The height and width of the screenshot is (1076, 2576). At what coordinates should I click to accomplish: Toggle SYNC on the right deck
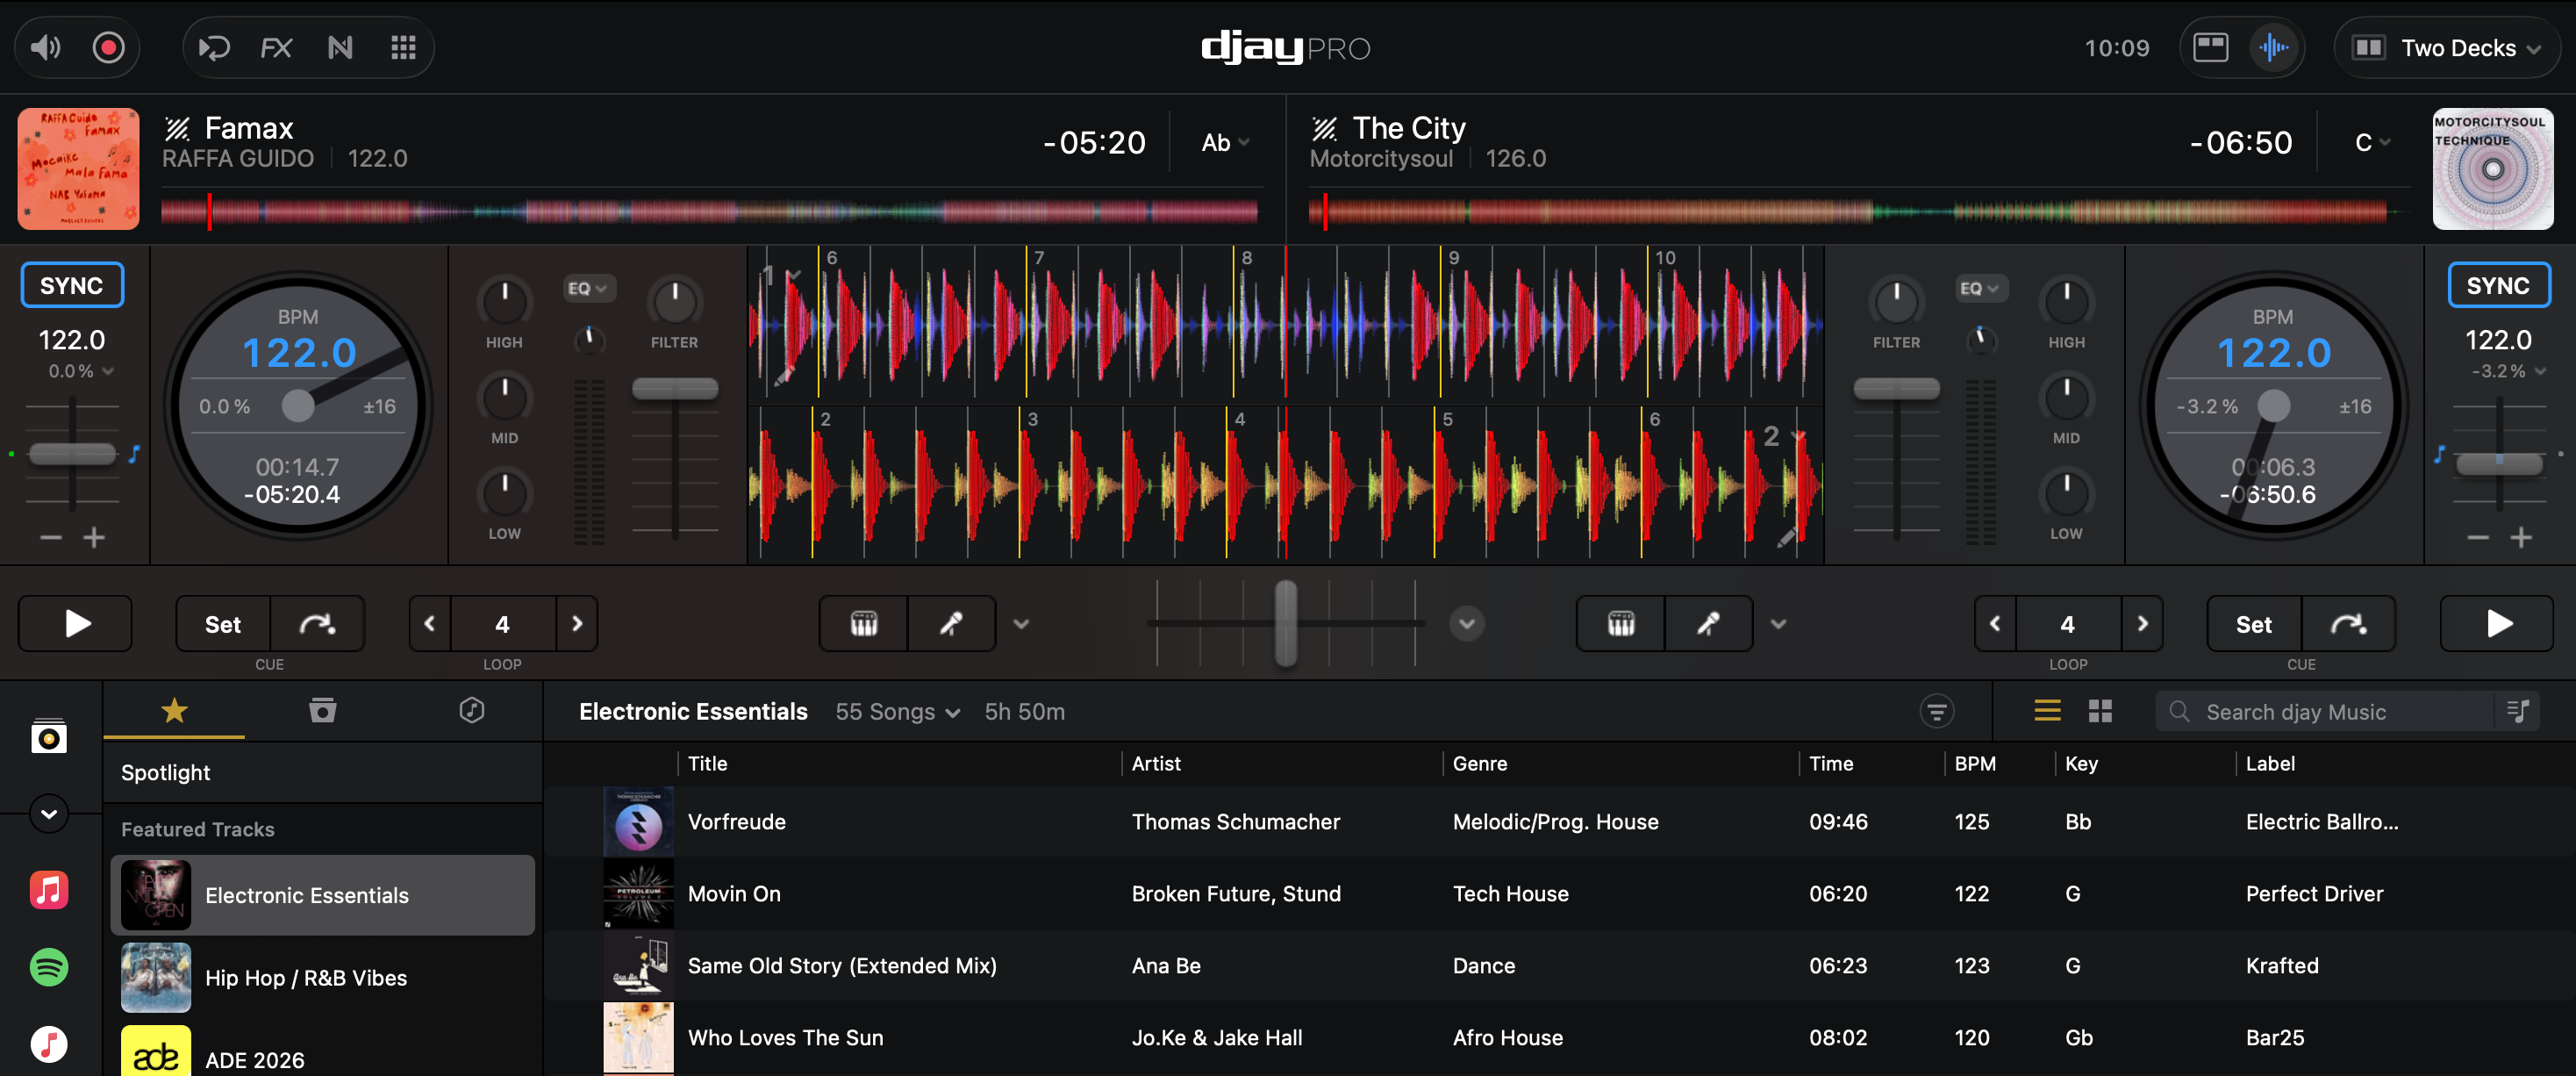coord(2498,286)
